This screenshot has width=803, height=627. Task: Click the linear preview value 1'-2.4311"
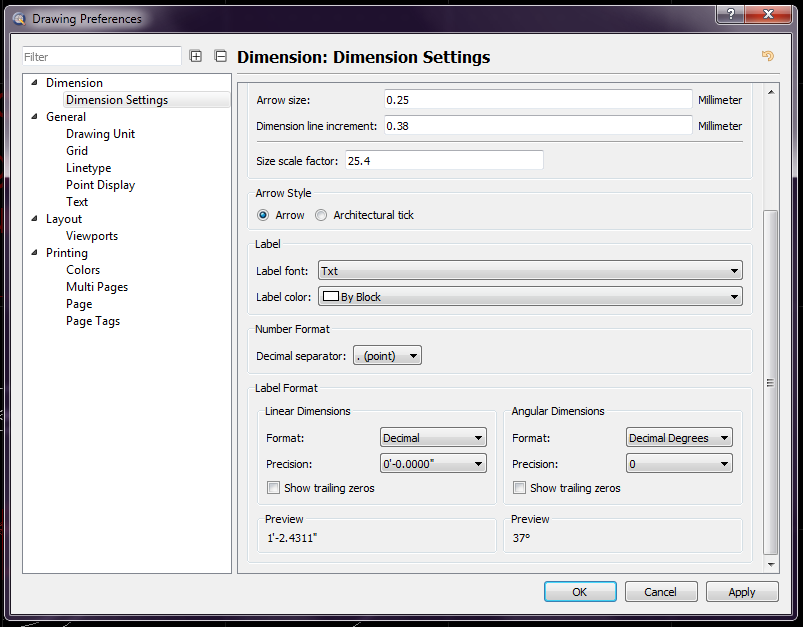292,538
